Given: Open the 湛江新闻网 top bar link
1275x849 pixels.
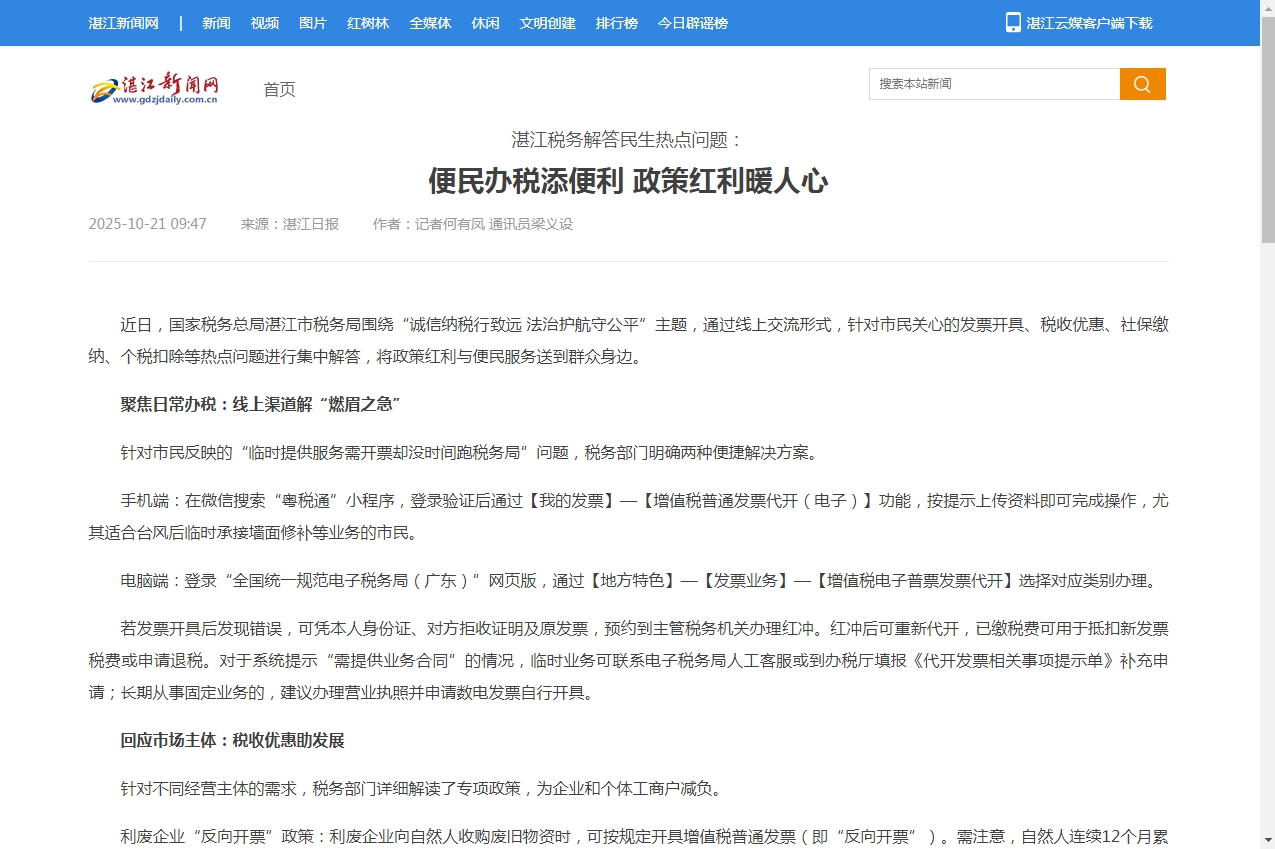Looking at the screenshot, I should [x=123, y=23].
